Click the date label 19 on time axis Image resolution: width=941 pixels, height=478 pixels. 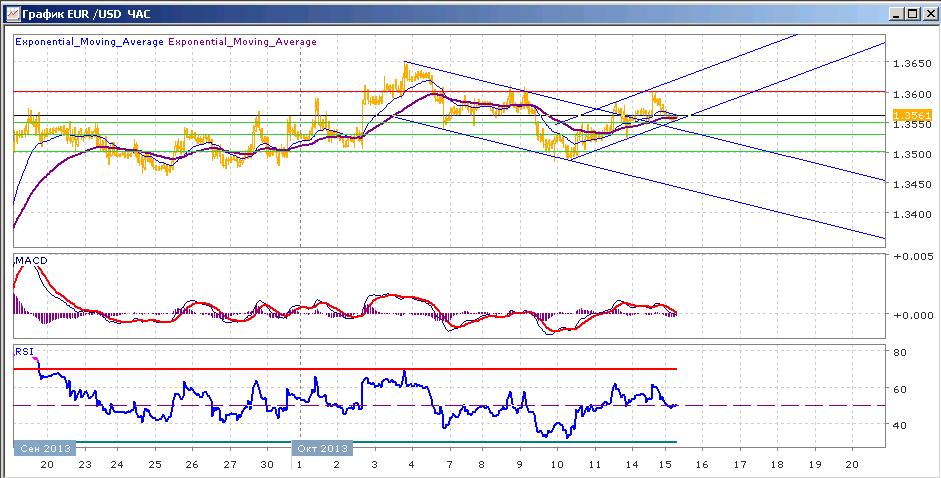pos(814,465)
